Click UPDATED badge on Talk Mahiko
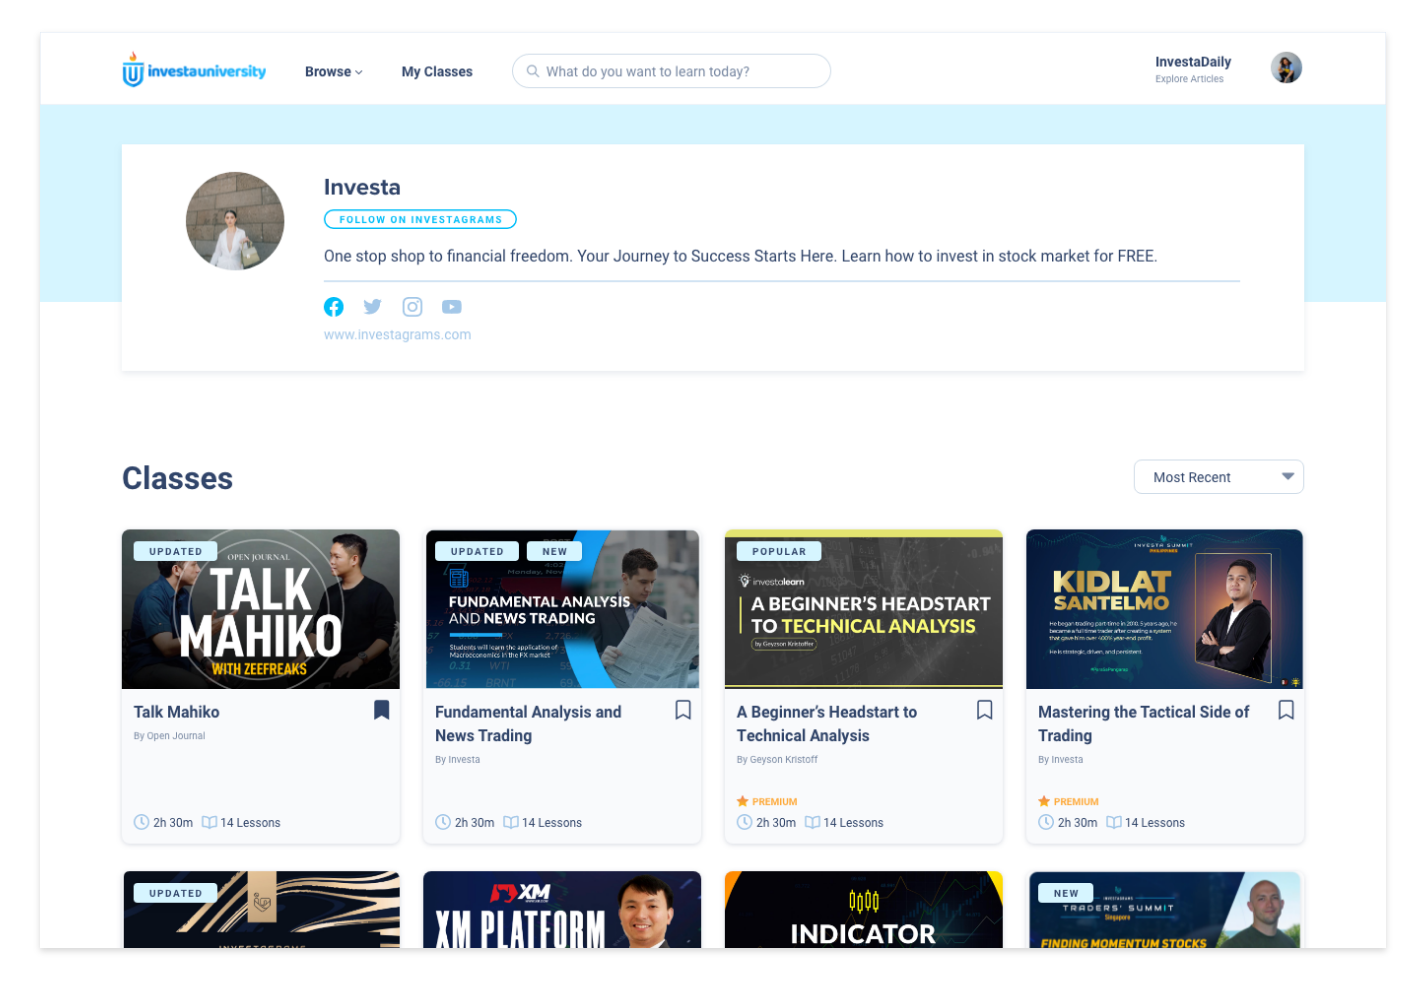1425x992 pixels. tap(176, 551)
